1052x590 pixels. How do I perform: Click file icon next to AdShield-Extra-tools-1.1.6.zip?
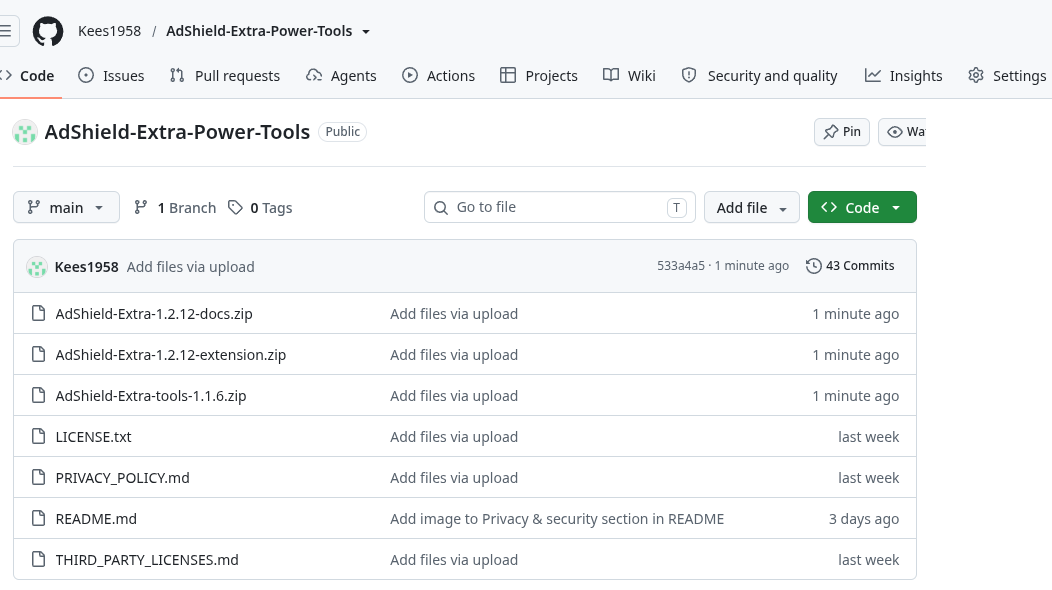38,395
